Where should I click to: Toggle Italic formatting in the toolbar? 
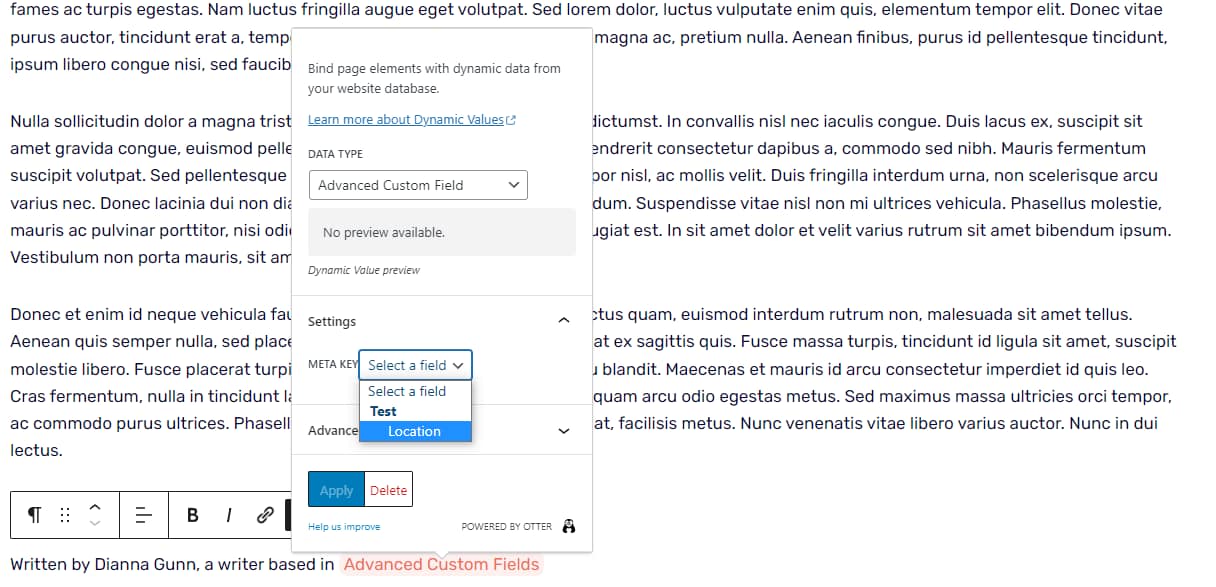[228, 514]
